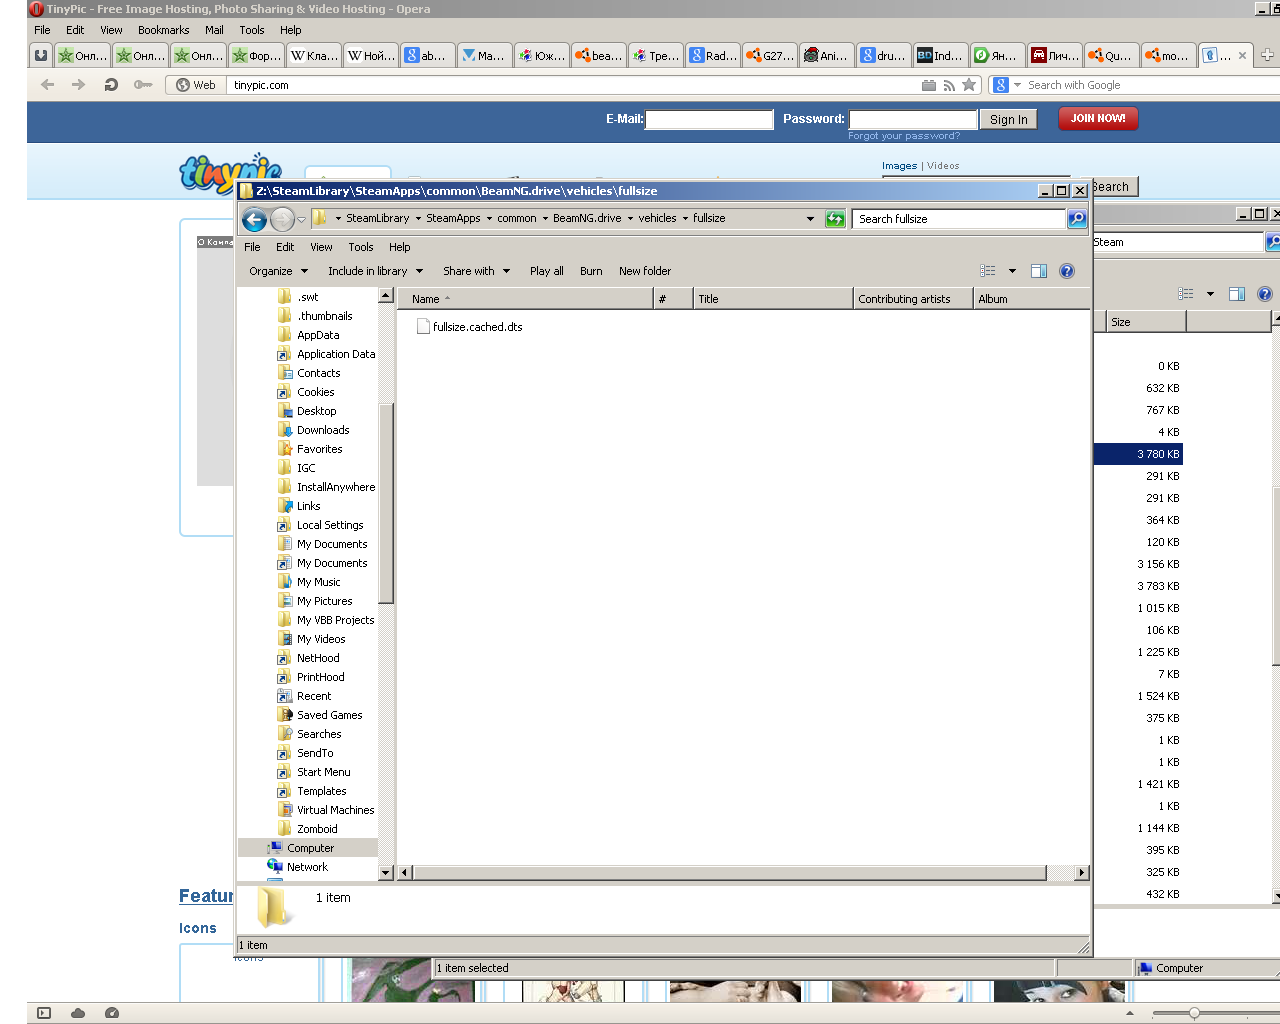Refresh the fullsize folder address bar
This screenshot has width=1280, height=1024.
835,219
